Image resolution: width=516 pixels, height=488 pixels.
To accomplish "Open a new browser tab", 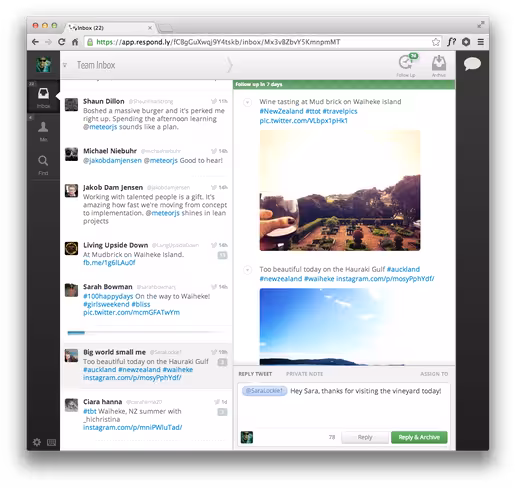I will point(165,28).
